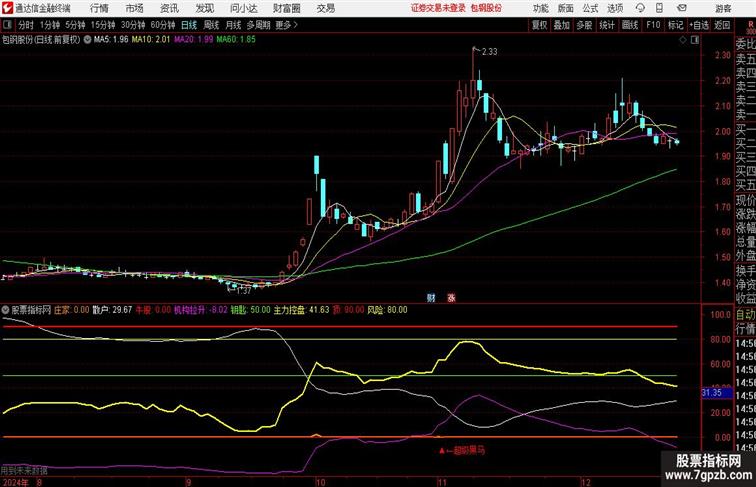Open the 问小达 menu
This screenshot has height=487, width=756.
click(x=243, y=8)
